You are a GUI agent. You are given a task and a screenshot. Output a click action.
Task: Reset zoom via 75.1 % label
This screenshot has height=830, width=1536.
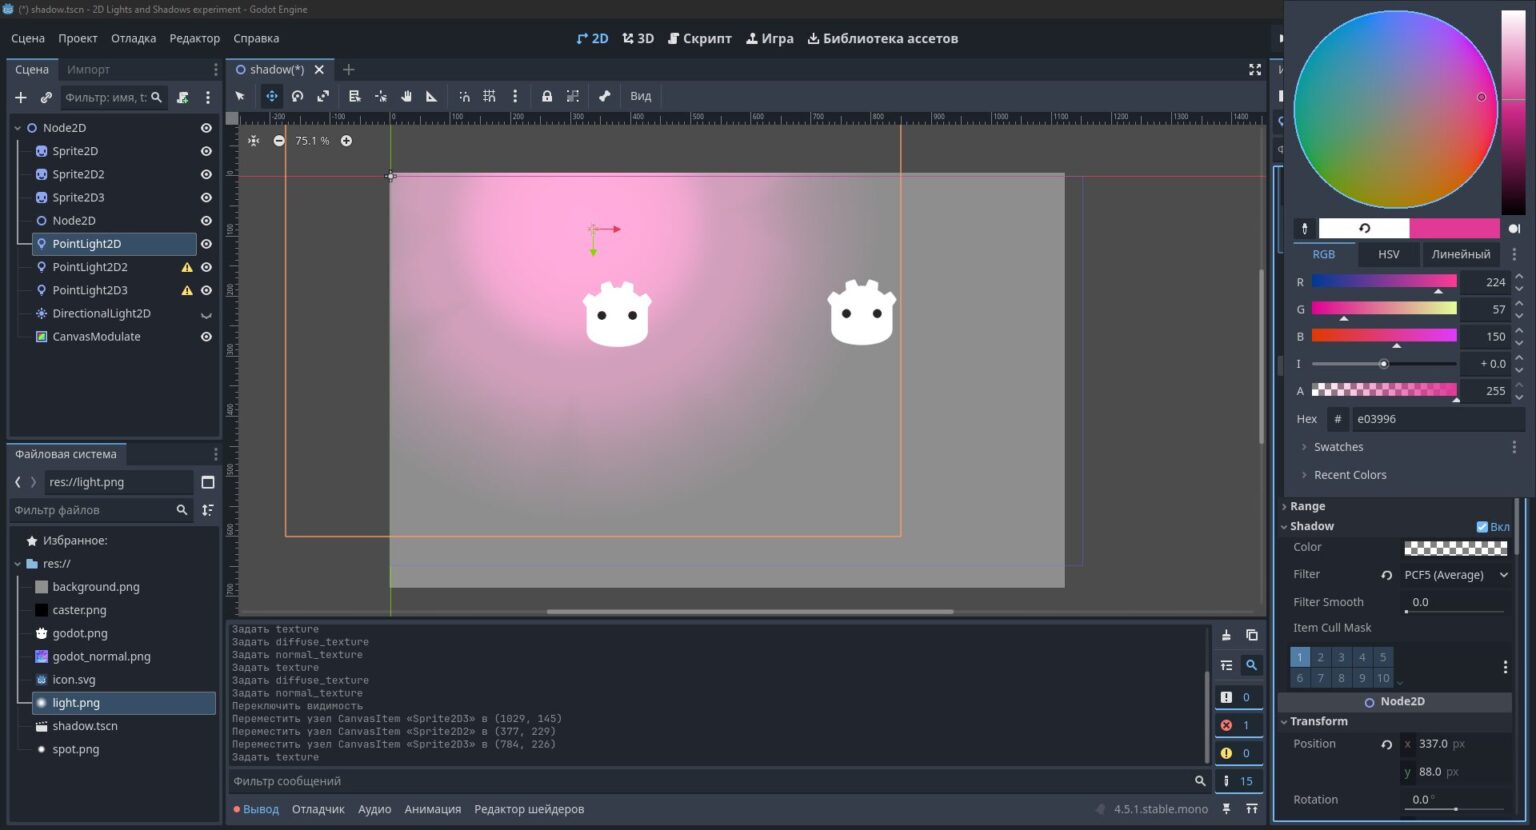pos(312,141)
